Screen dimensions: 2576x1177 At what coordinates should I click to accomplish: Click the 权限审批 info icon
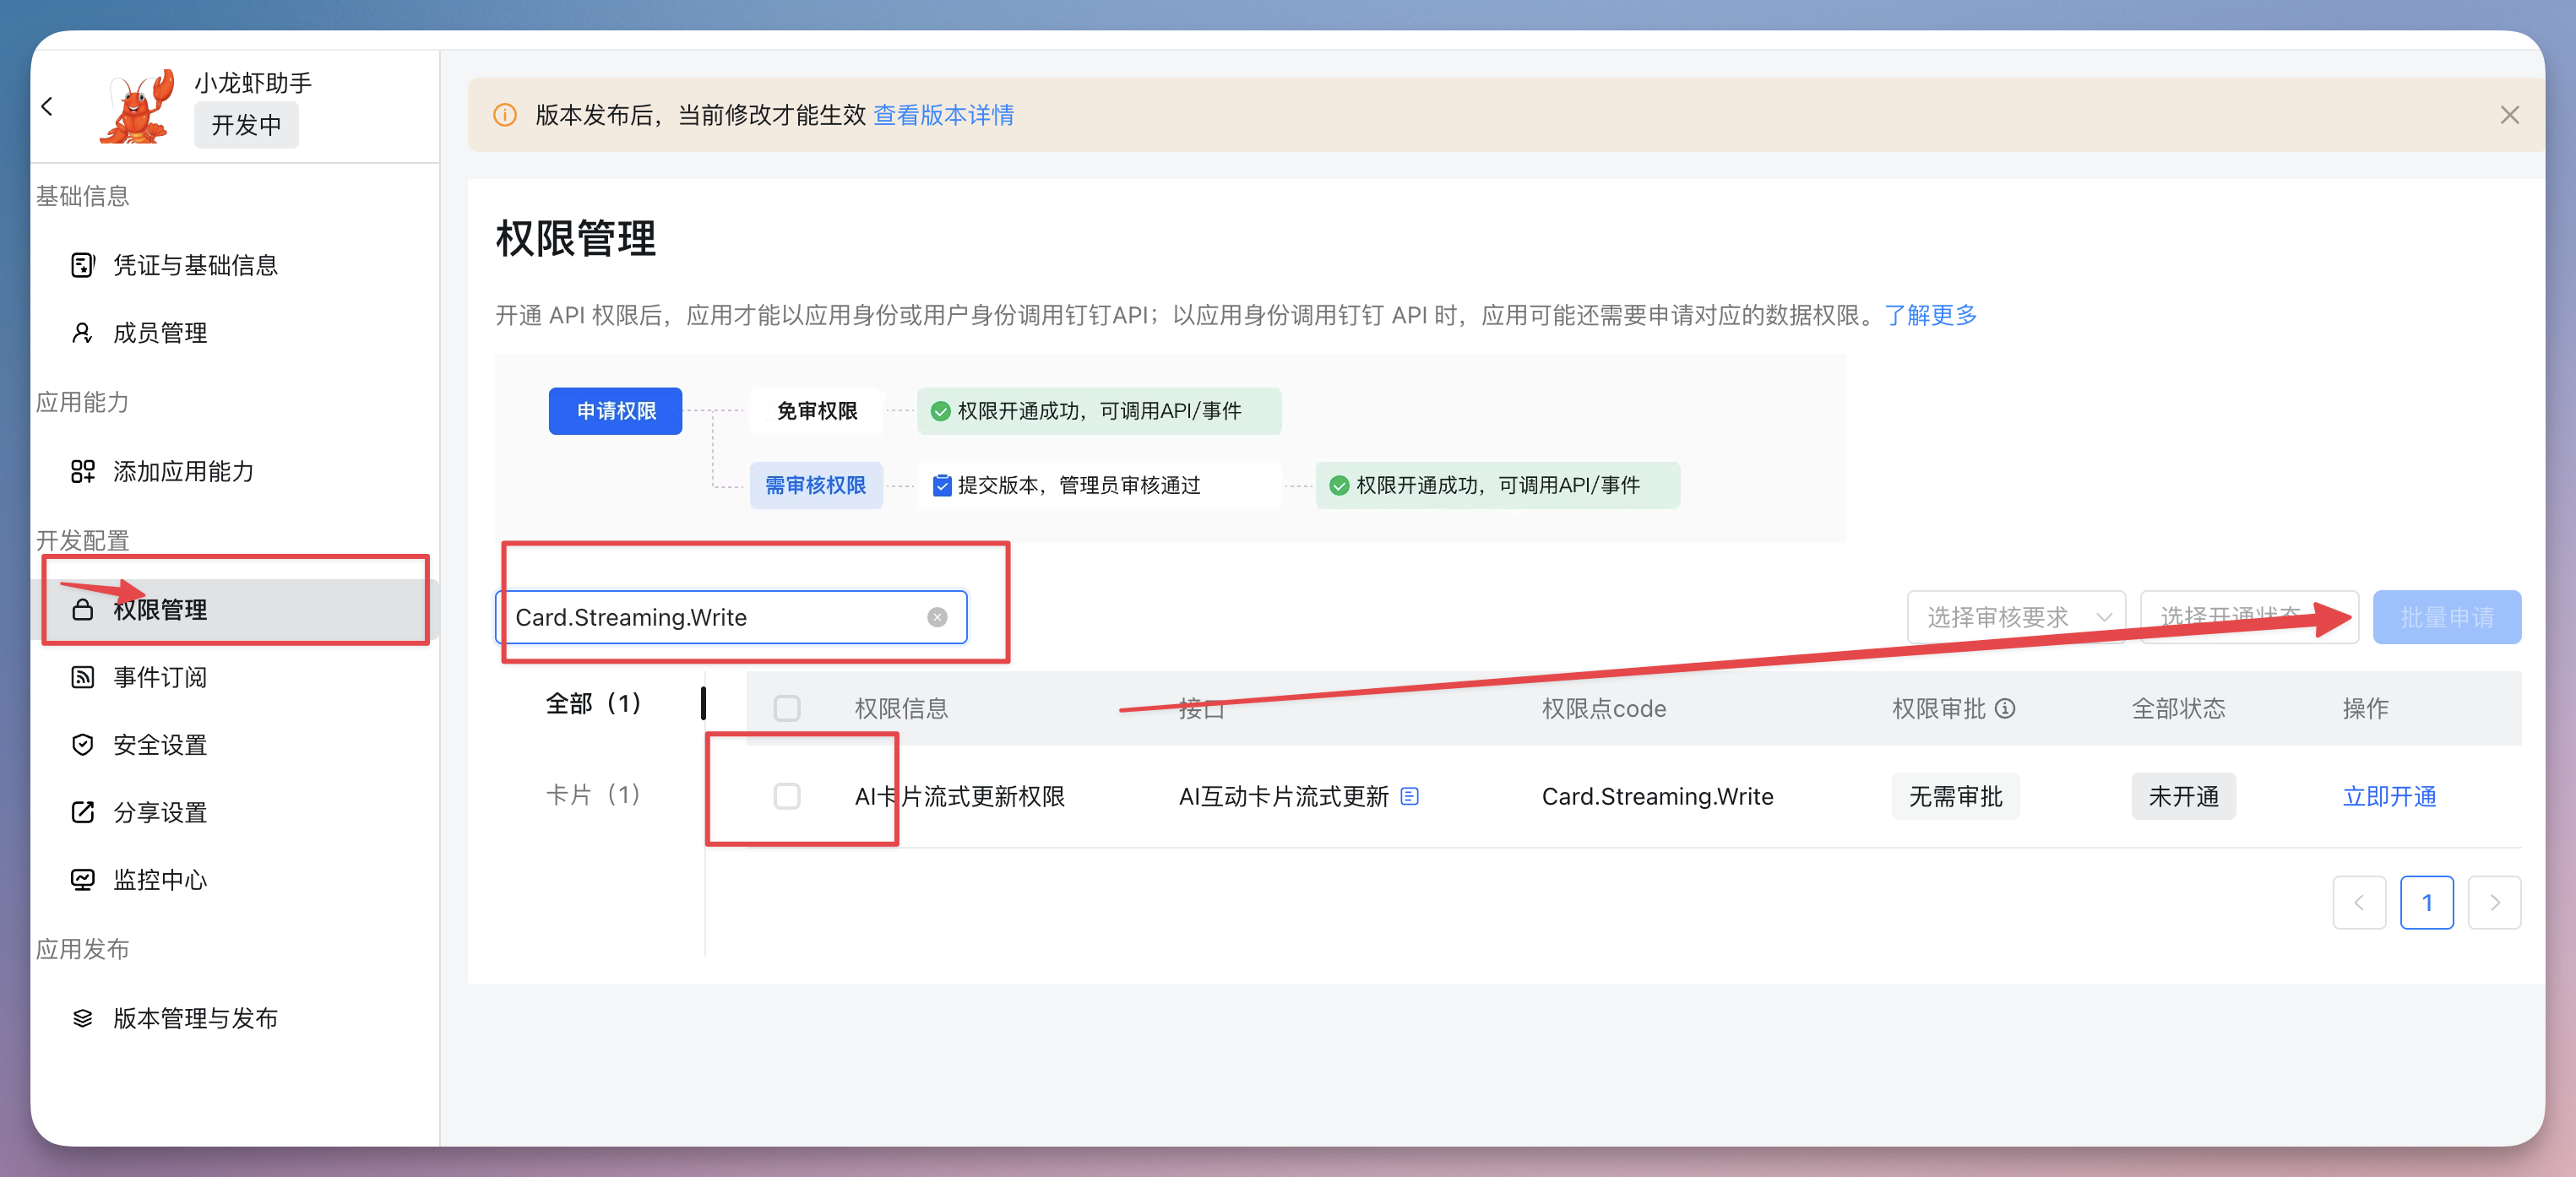[x=2005, y=708]
